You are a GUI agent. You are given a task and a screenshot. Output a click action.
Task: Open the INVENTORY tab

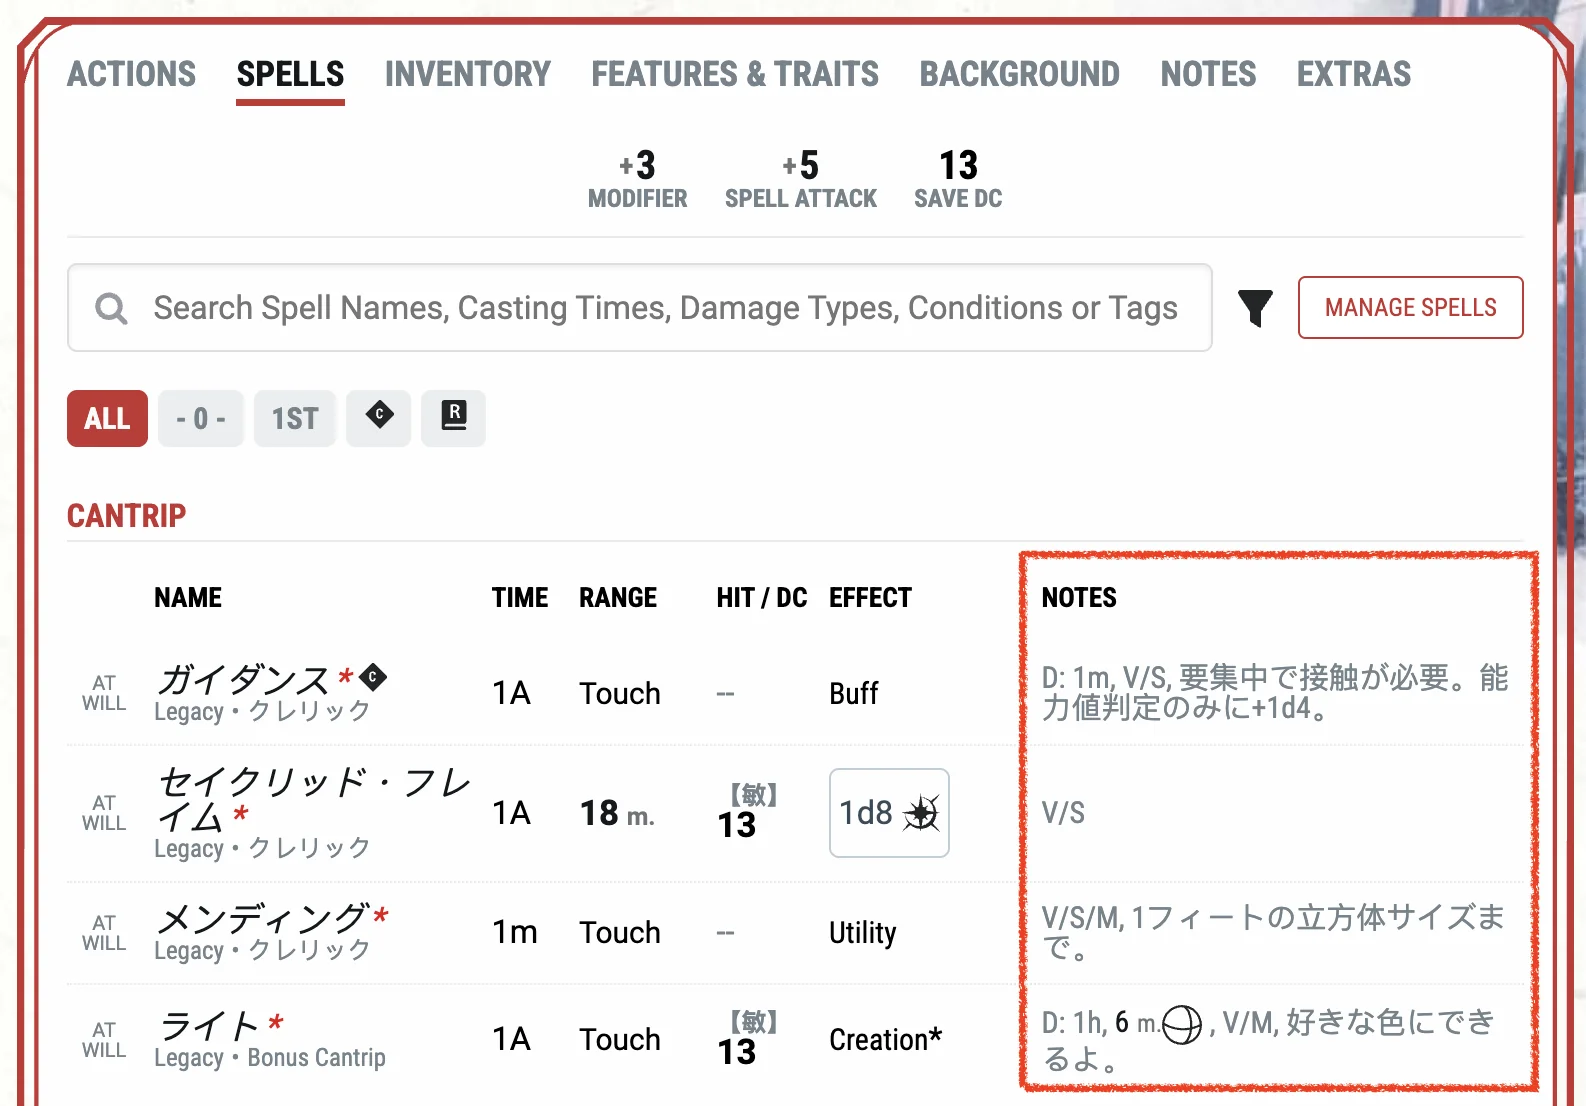[468, 74]
